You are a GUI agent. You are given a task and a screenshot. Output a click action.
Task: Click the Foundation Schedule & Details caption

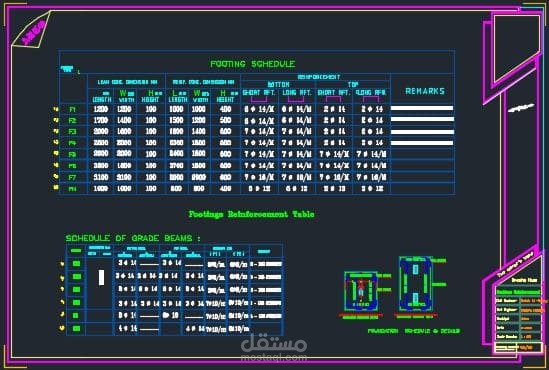[414, 331]
